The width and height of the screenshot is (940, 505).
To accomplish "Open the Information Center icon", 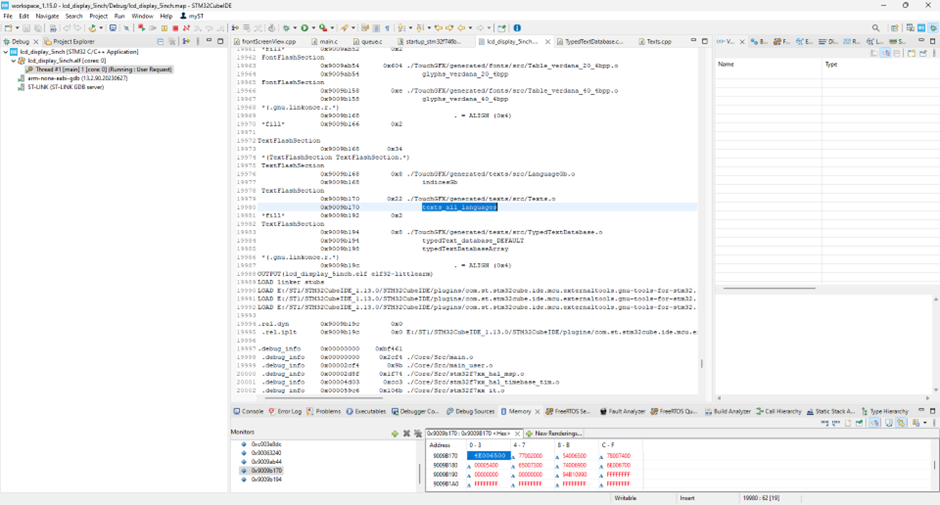I will coord(517,28).
